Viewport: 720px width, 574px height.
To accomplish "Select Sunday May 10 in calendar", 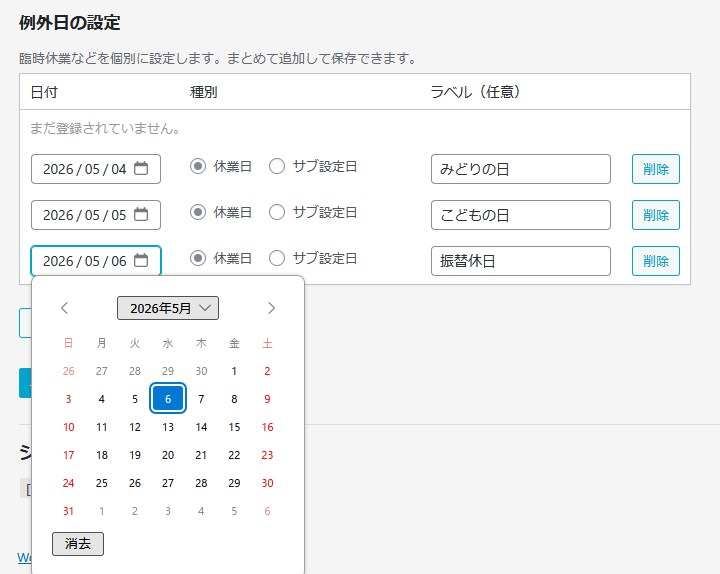I will (68, 427).
